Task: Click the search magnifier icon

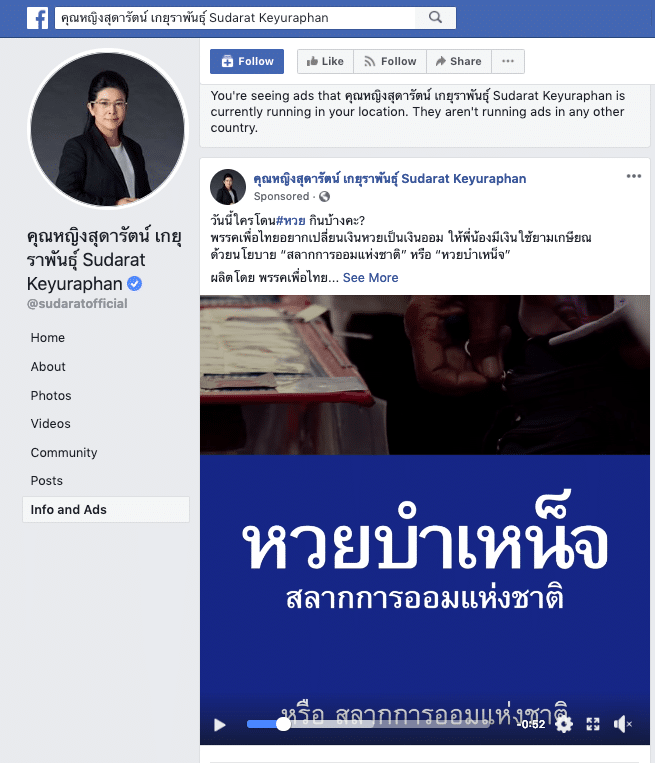Action: 436,18
